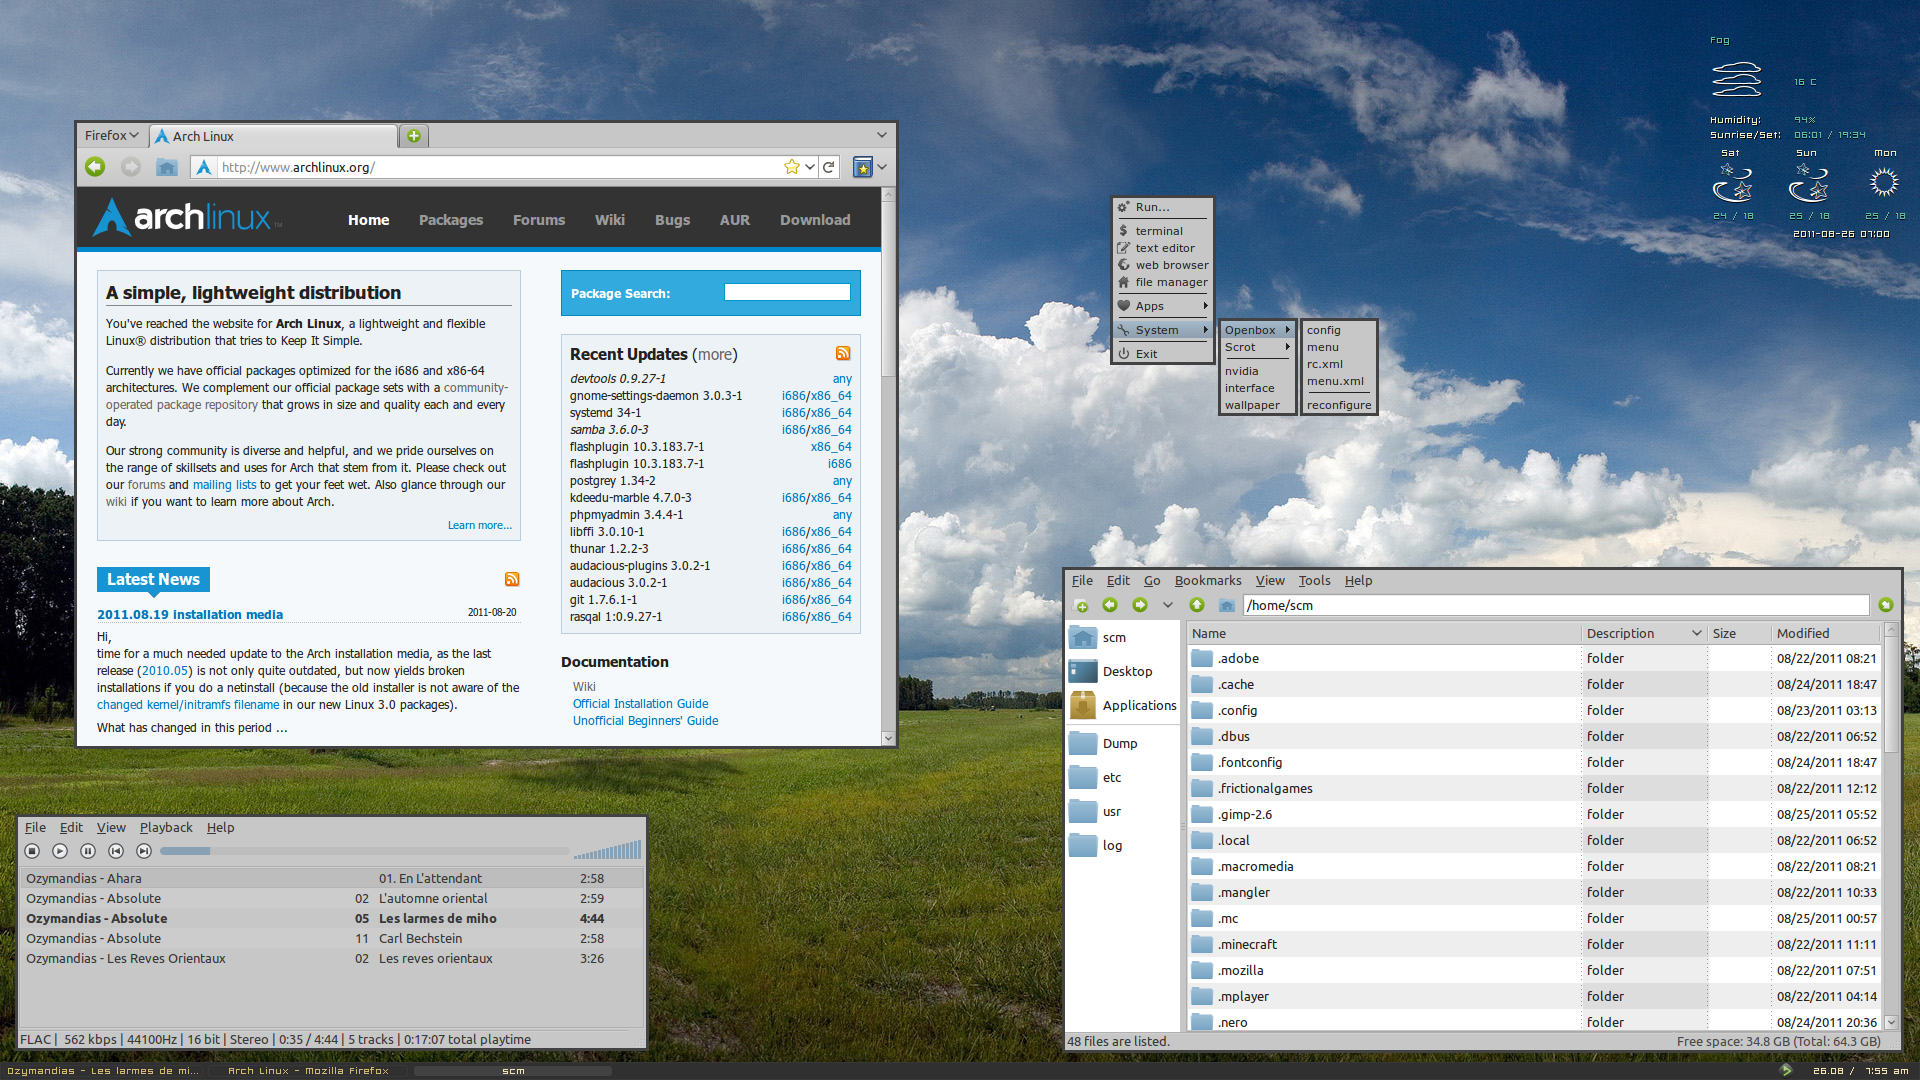This screenshot has height=1080, width=1920.
Task: Select Run... in the Openbox menu
Action: tap(1162, 207)
